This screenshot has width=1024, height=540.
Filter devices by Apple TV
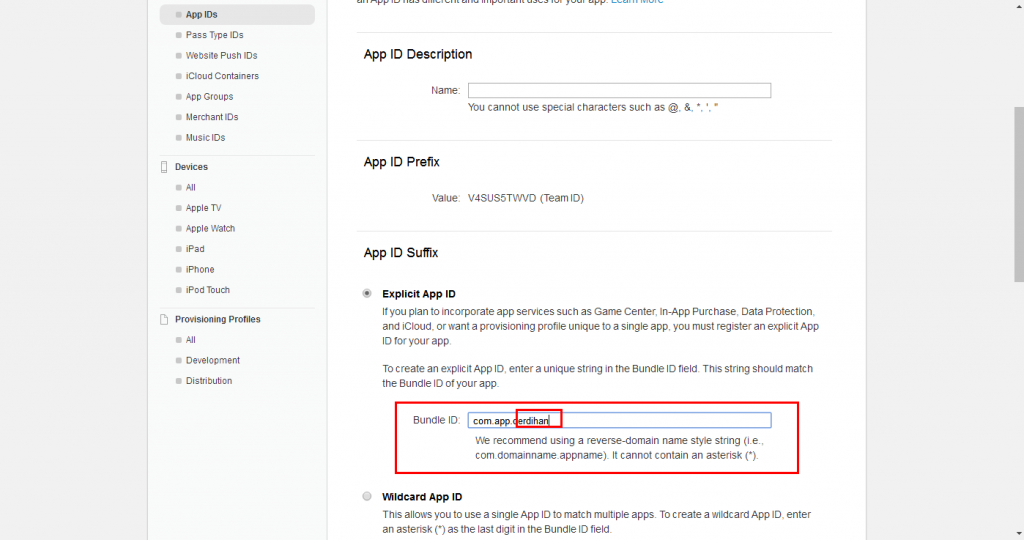point(203,208)
